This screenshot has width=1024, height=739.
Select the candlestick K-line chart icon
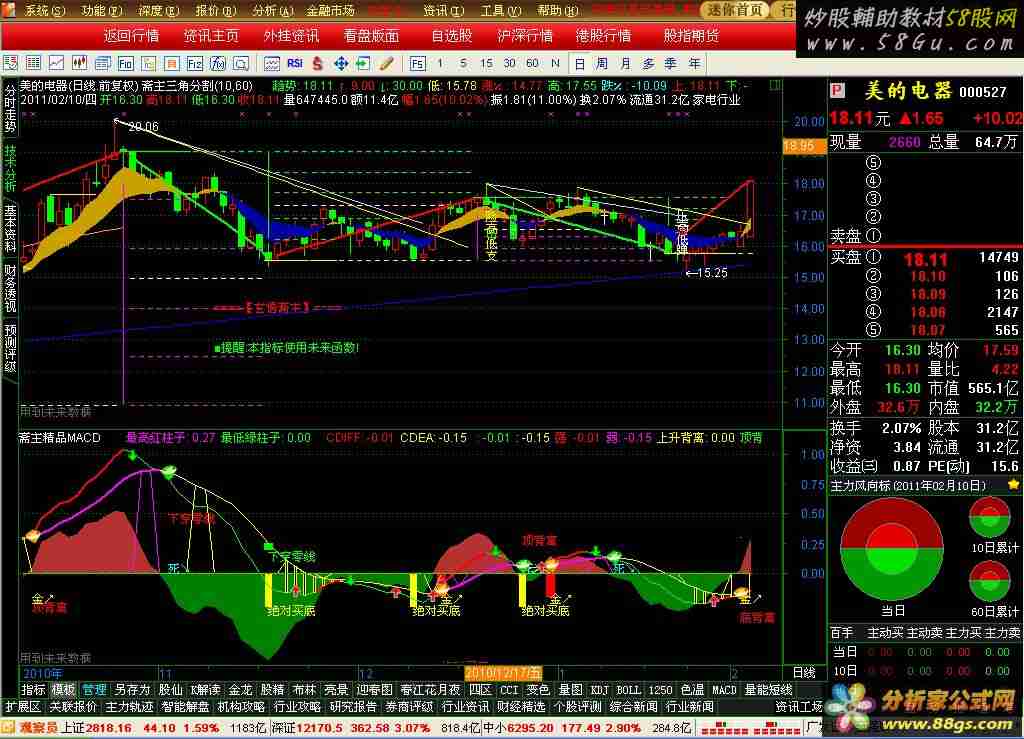click(x=79, y=63)
